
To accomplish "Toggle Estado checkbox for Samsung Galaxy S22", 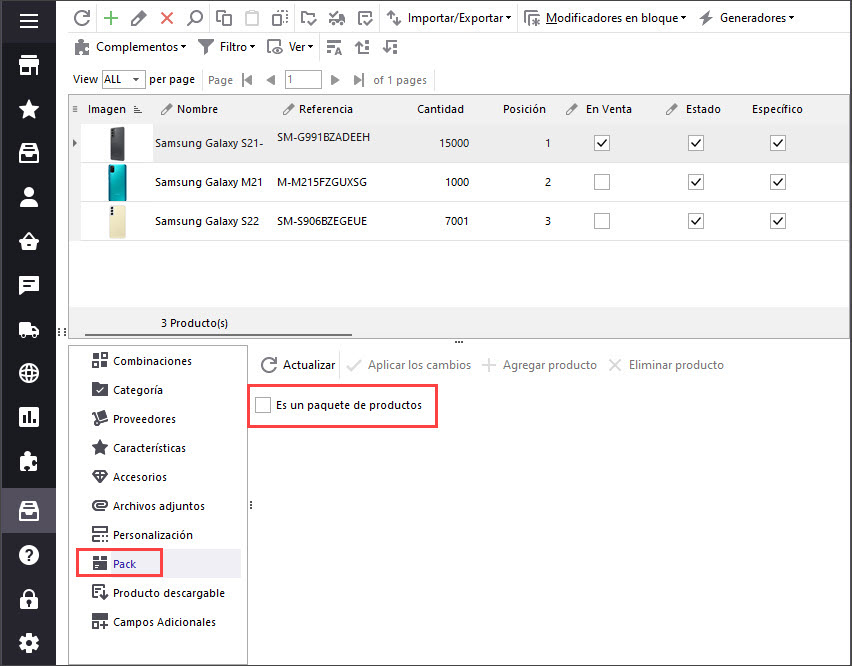I will 696,221.
